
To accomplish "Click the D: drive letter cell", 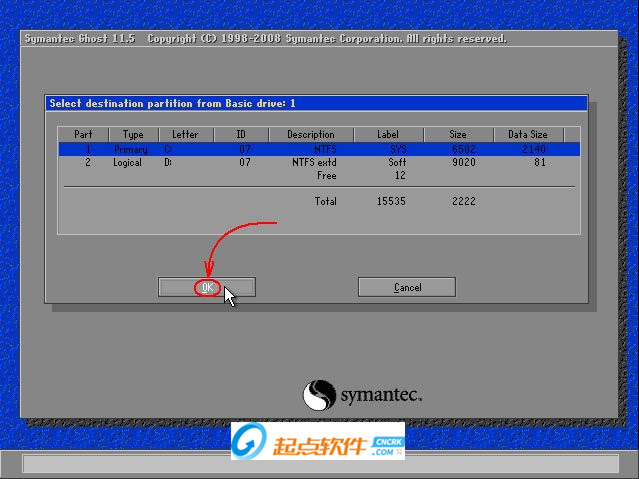I will click(x=168, y=162).
